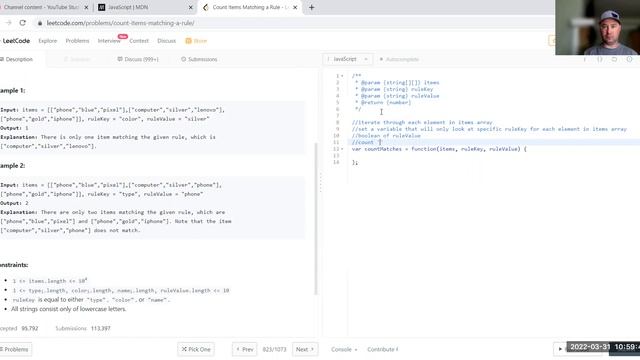Screen dimensions: 640x360
Task: Click the Example 2 Explanation text
Action: tap(116, 221)
